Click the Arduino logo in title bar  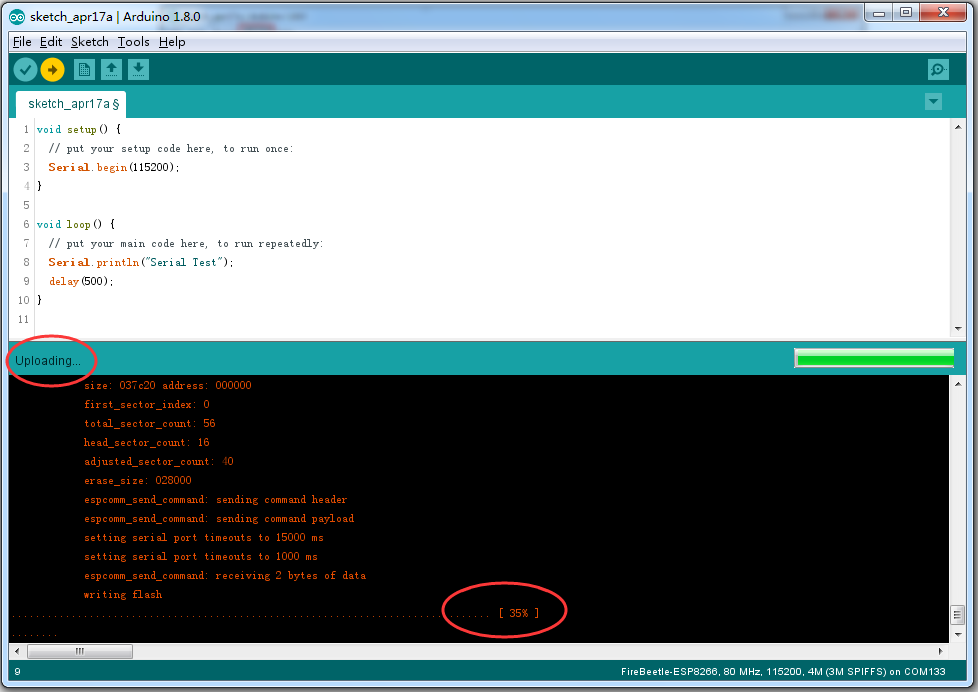pos(17,17)
